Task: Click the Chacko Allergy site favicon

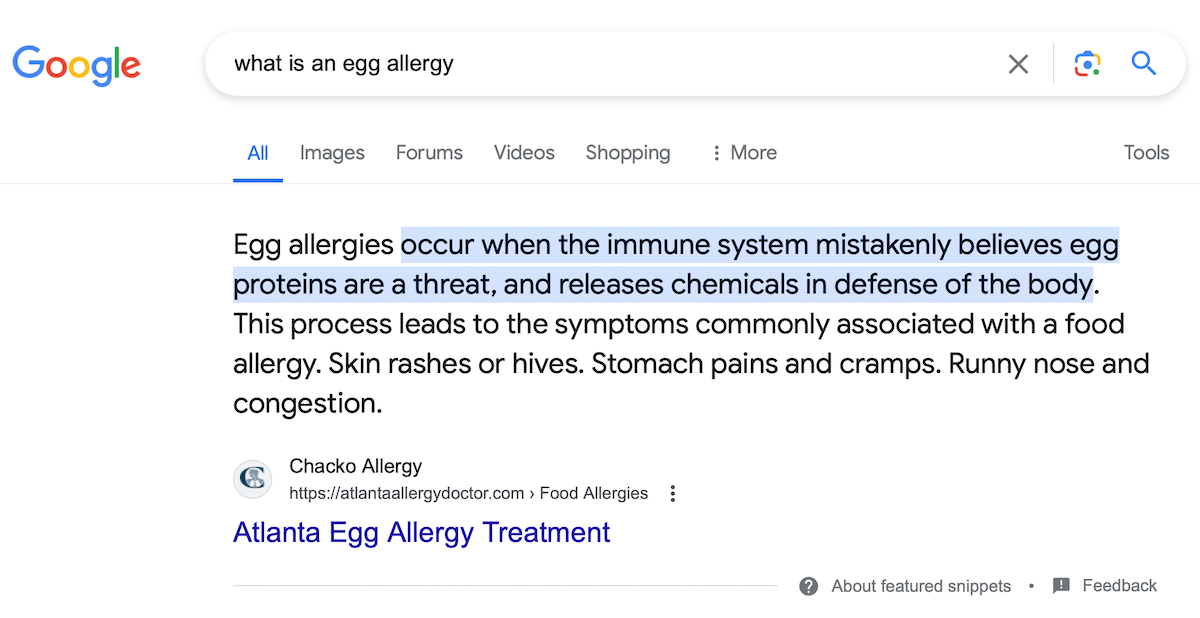Action: (252, 479)
